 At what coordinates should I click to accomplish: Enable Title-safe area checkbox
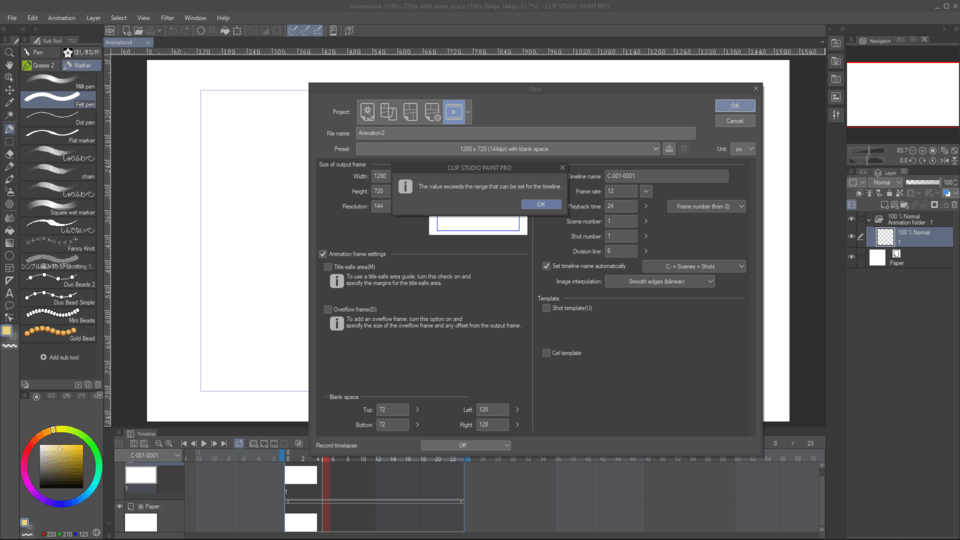(328, 267)
